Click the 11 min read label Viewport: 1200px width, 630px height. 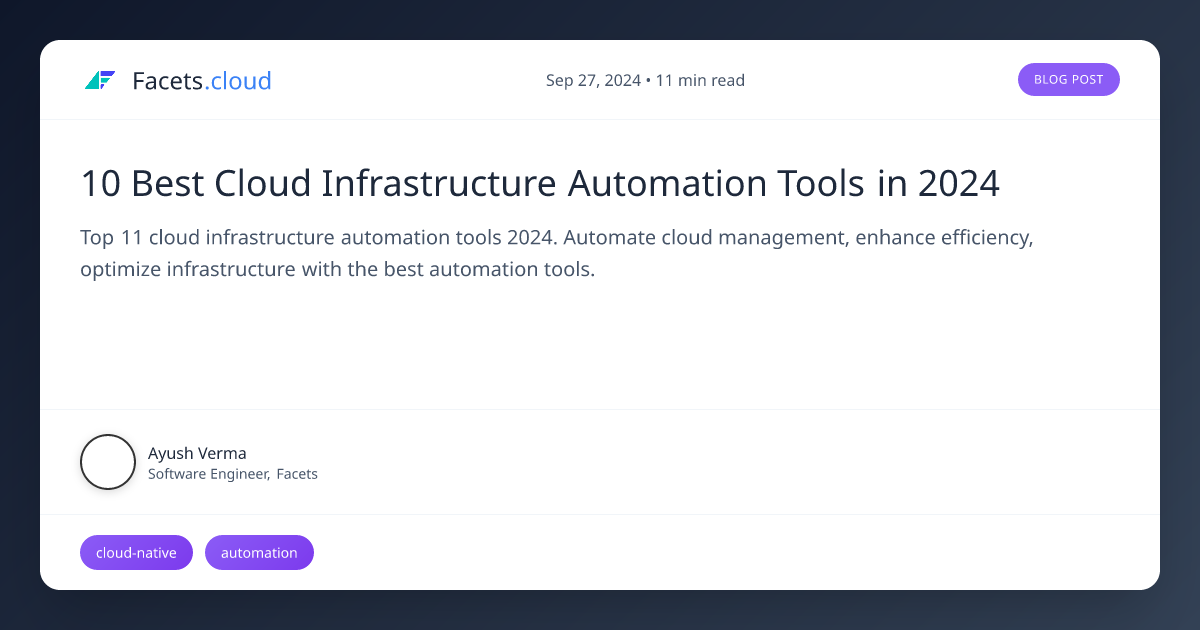tap(700, 80)
